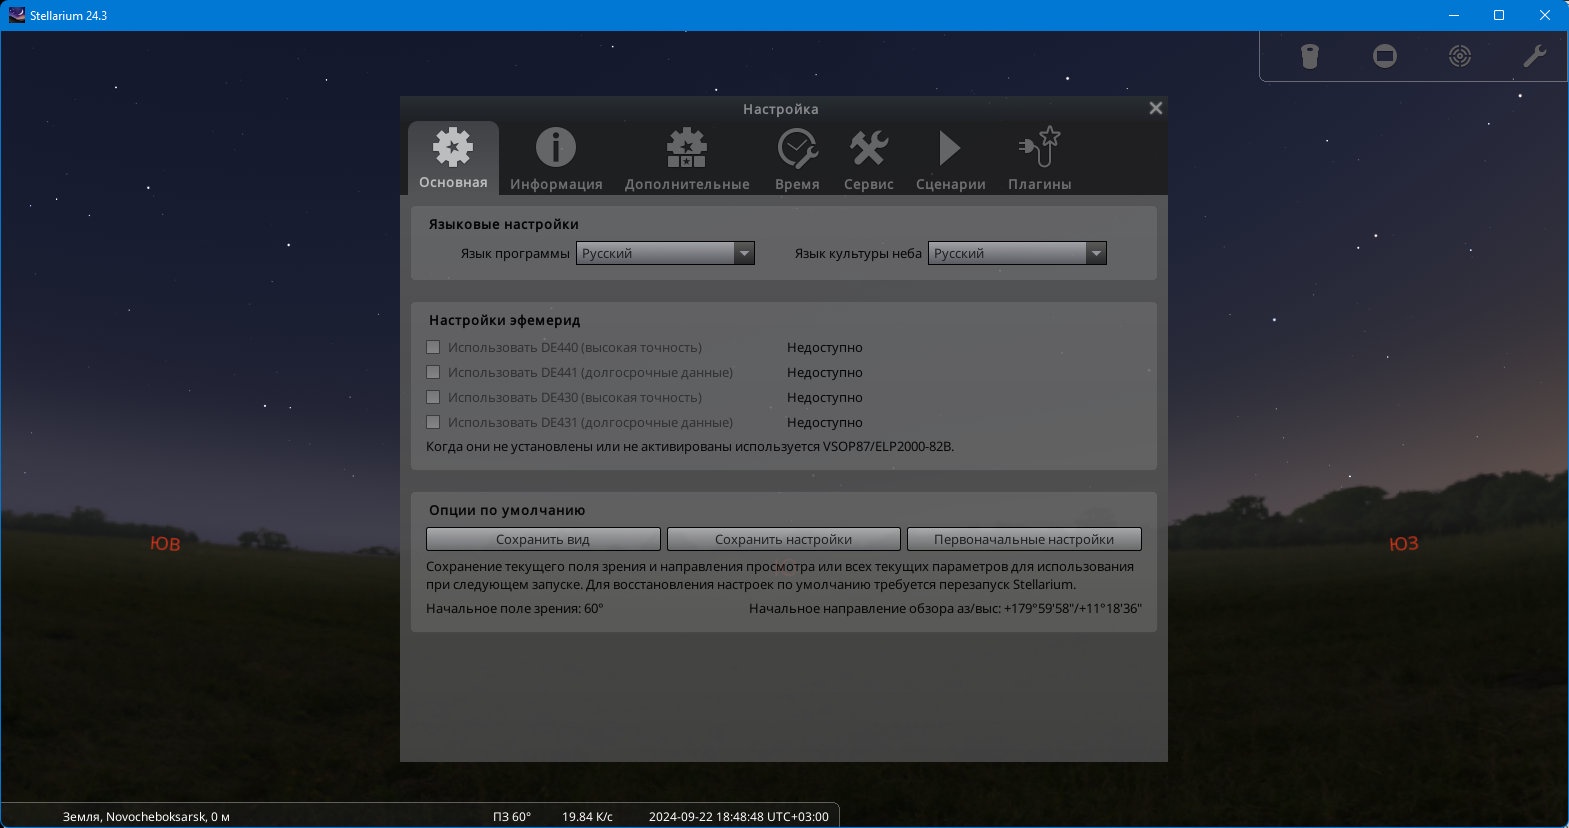The image size is (1569, 828).
Task: Close the Настройка dialog
Action: click(x=1155, y=108)
